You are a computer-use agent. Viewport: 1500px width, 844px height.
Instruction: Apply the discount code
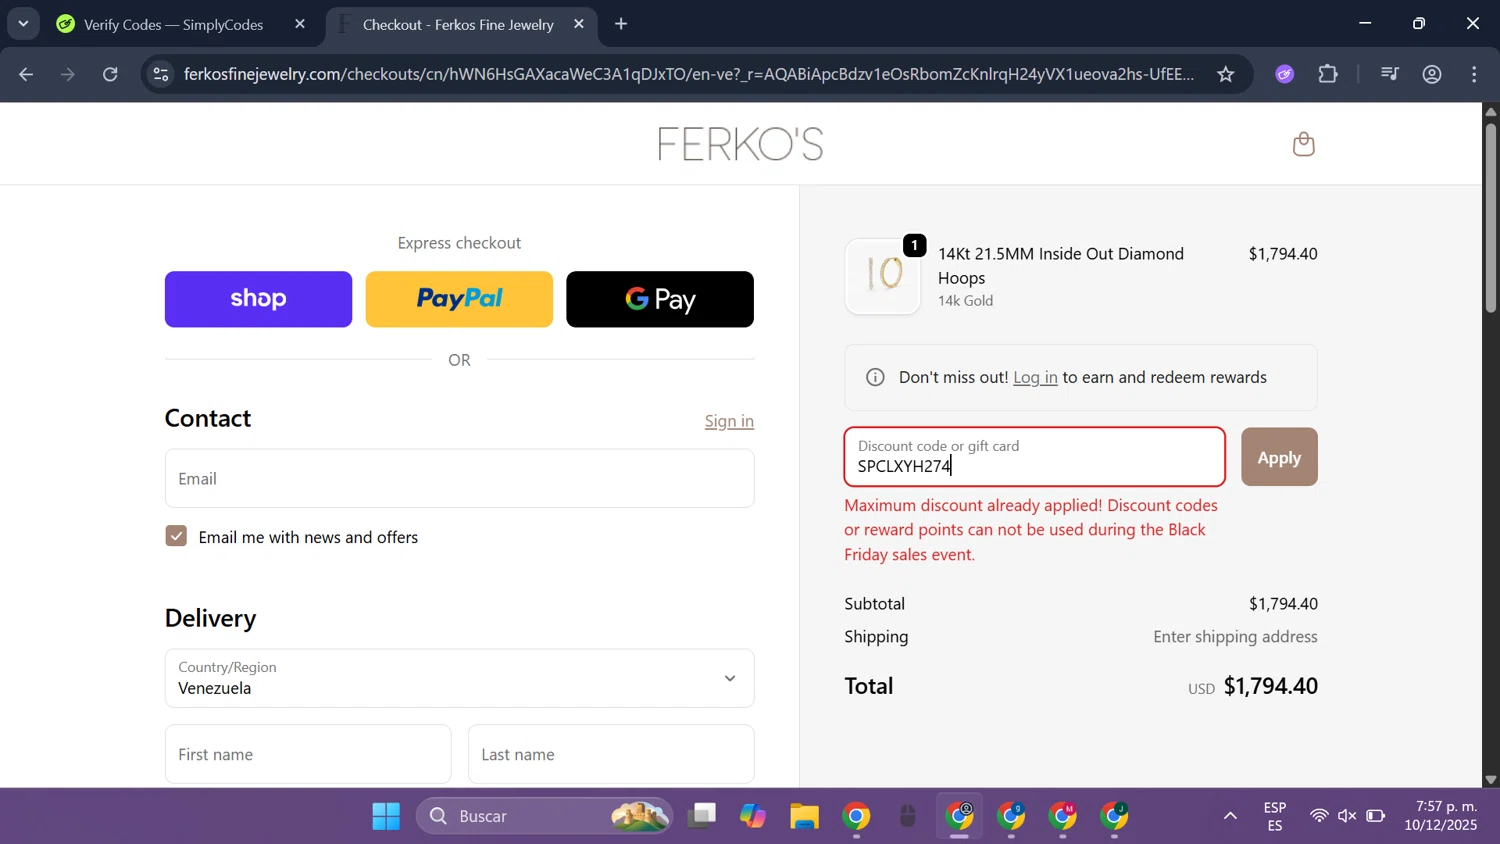click(x=1279, y=457)
